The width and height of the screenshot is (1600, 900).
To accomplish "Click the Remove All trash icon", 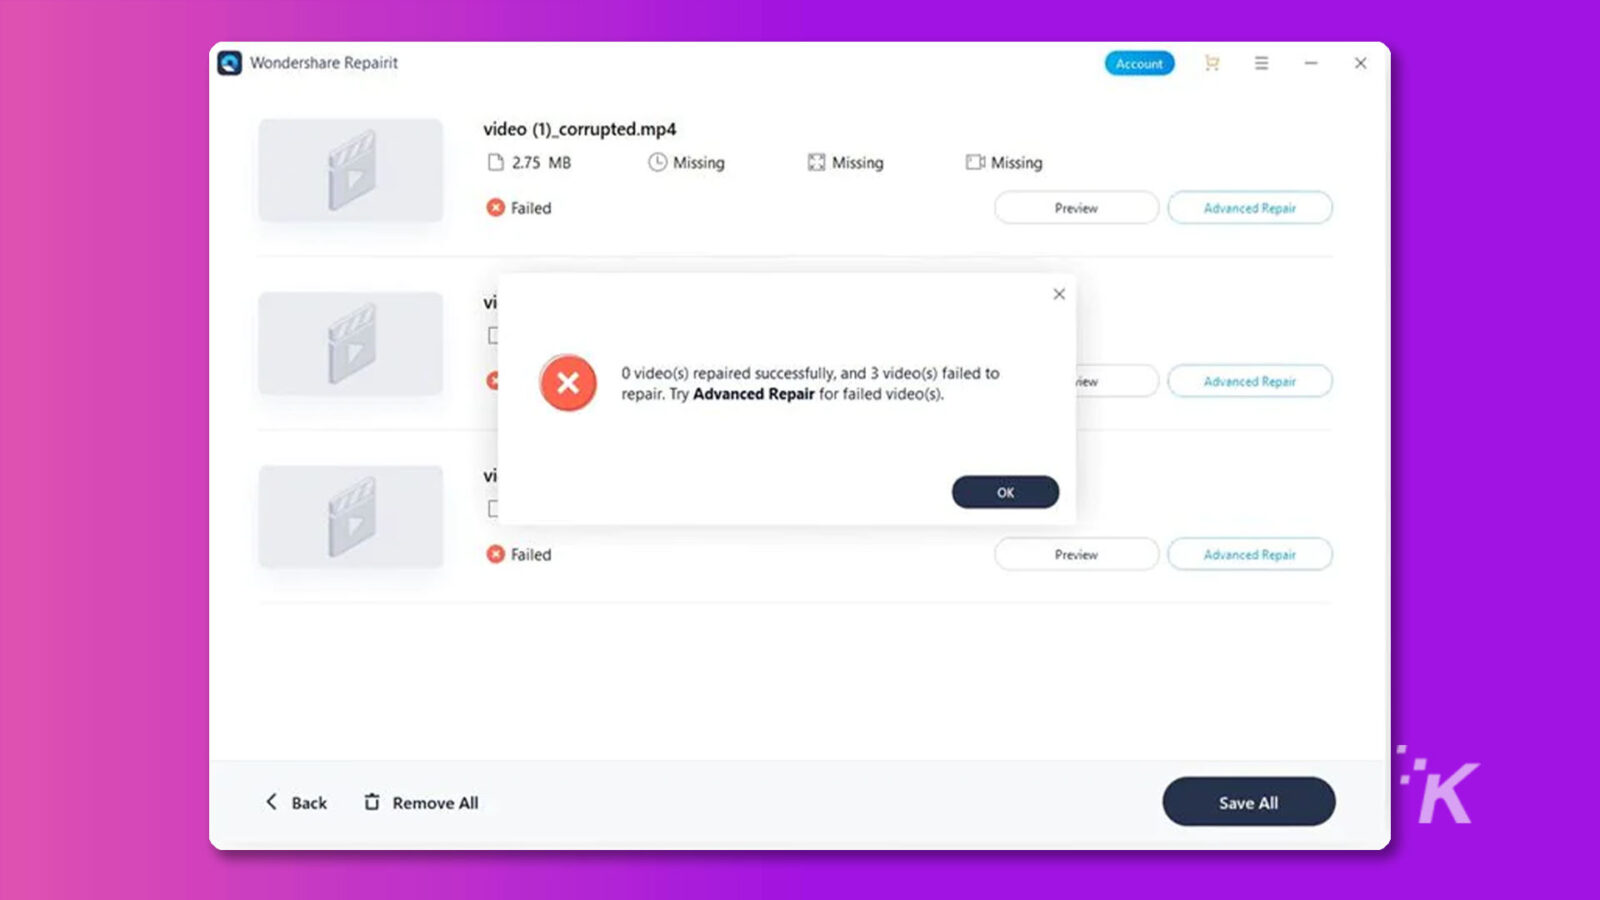I will [372, 802].
